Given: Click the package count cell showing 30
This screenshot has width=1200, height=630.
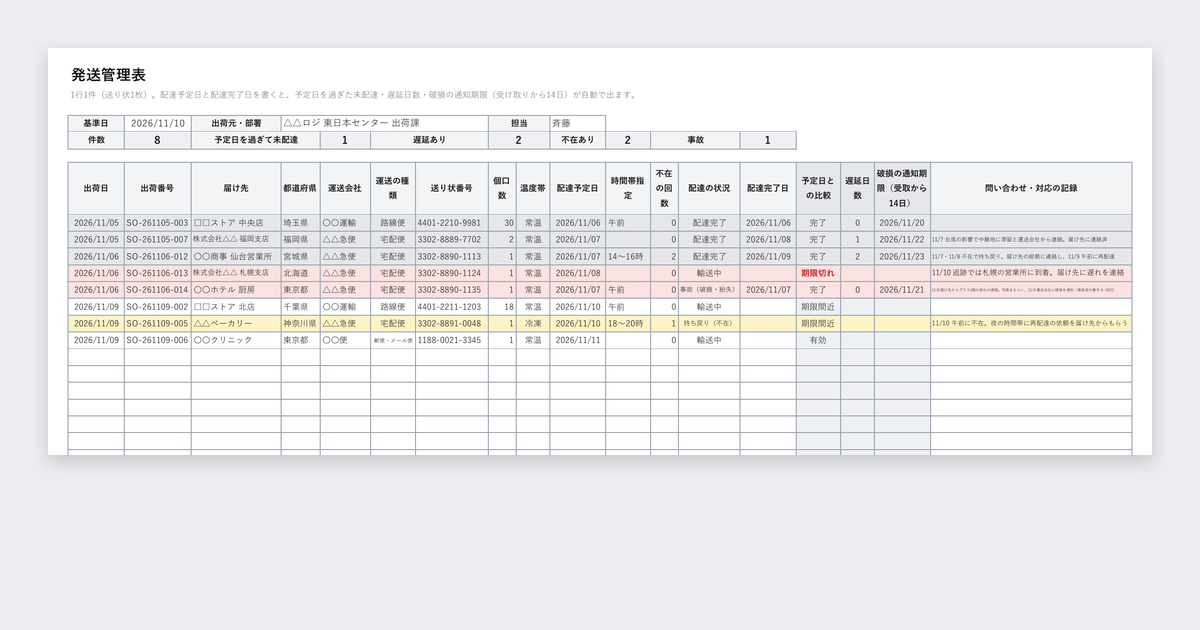Looking at the screenshot, I should coord(502,223).
